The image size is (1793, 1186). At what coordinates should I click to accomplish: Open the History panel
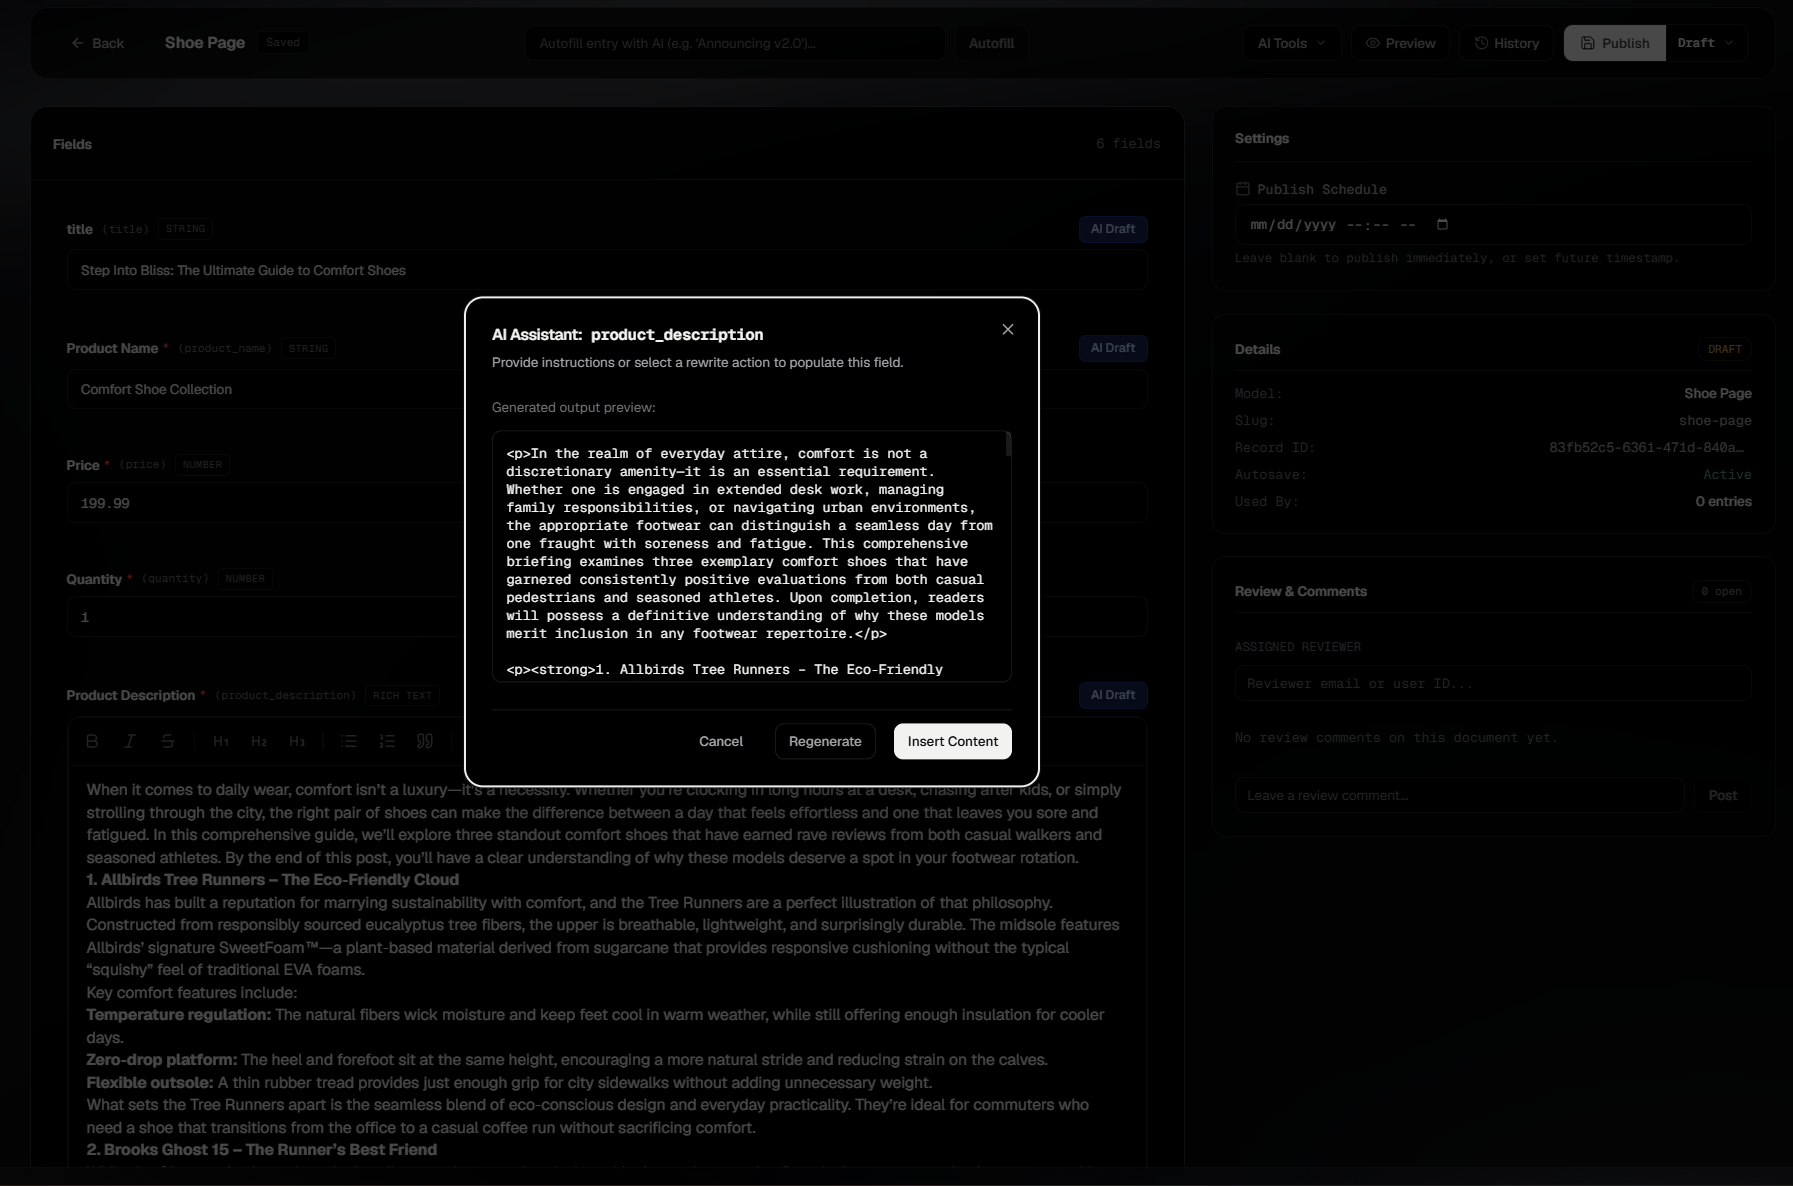1506,43
